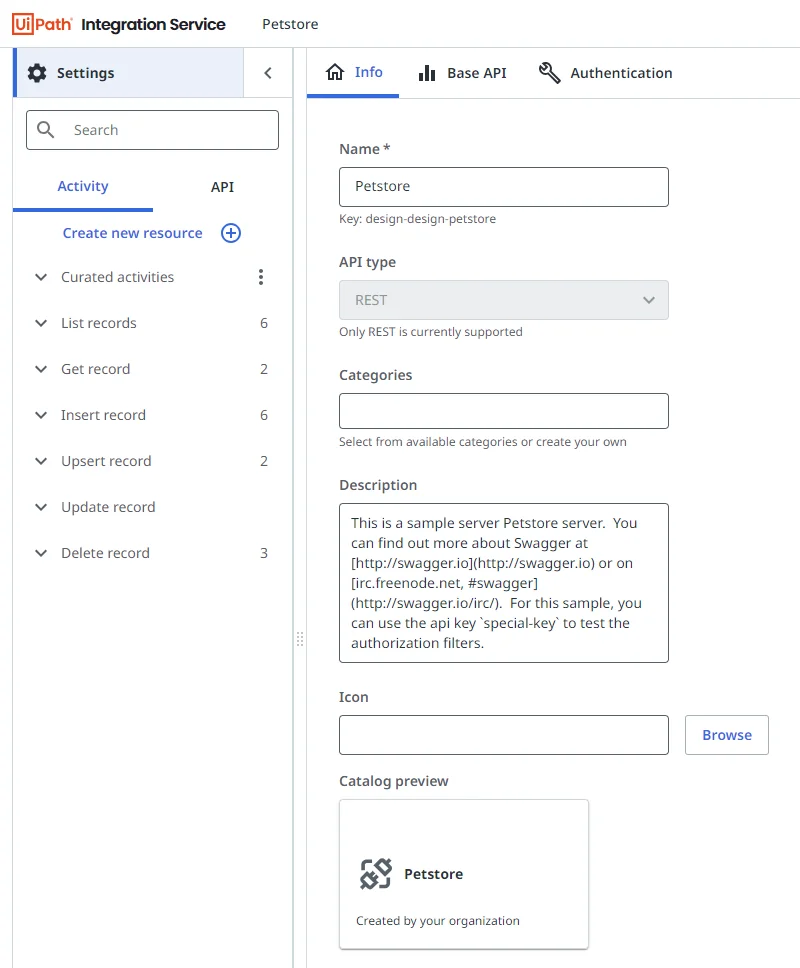Image resolution: width=800 pixels, height=968 pixels.
Task: Click the Browse button for Icon
Action: pos(726,735)
